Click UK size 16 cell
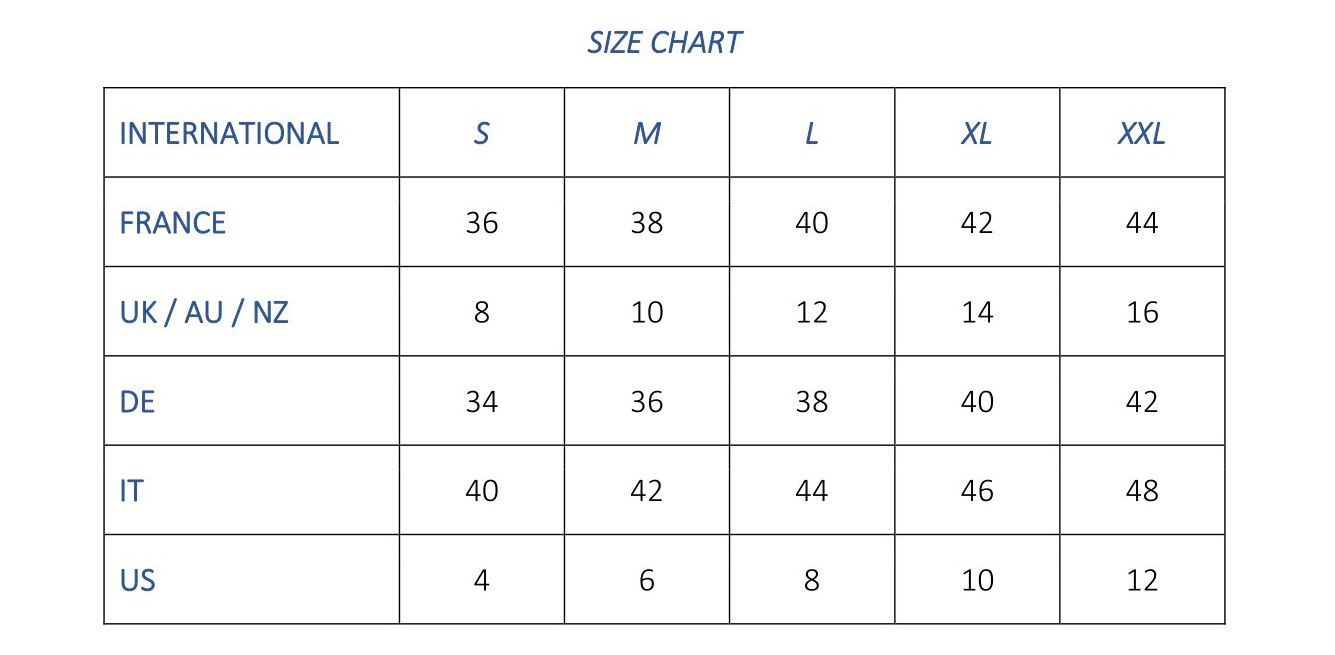 pyautogui.click(x=1142, y=312)
